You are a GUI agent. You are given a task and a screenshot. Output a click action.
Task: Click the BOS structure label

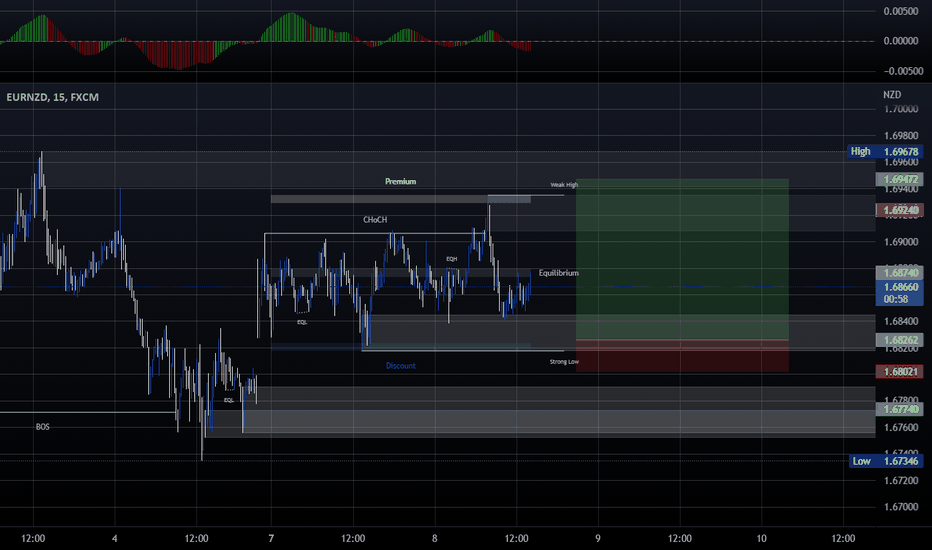(x=43, y=427)
